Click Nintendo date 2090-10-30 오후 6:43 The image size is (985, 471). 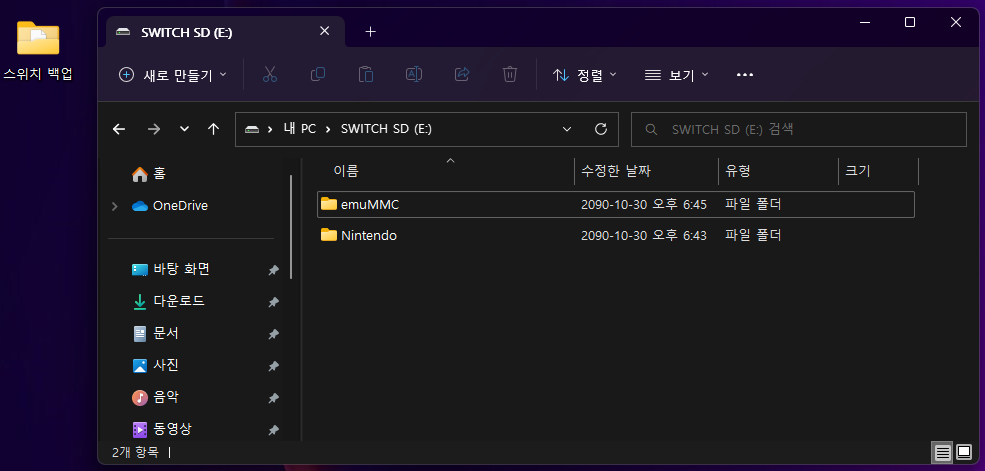click(644, 236)
